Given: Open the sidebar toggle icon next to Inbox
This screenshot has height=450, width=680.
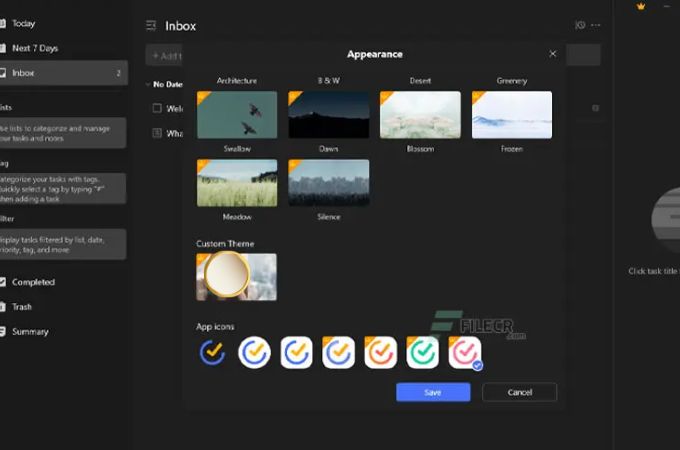Looking at the screenshot, I should pos(151,26).
